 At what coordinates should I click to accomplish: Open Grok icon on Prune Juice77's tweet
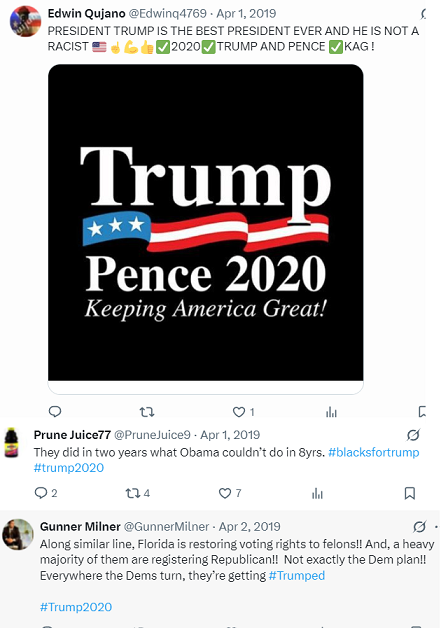click(413, 435)
